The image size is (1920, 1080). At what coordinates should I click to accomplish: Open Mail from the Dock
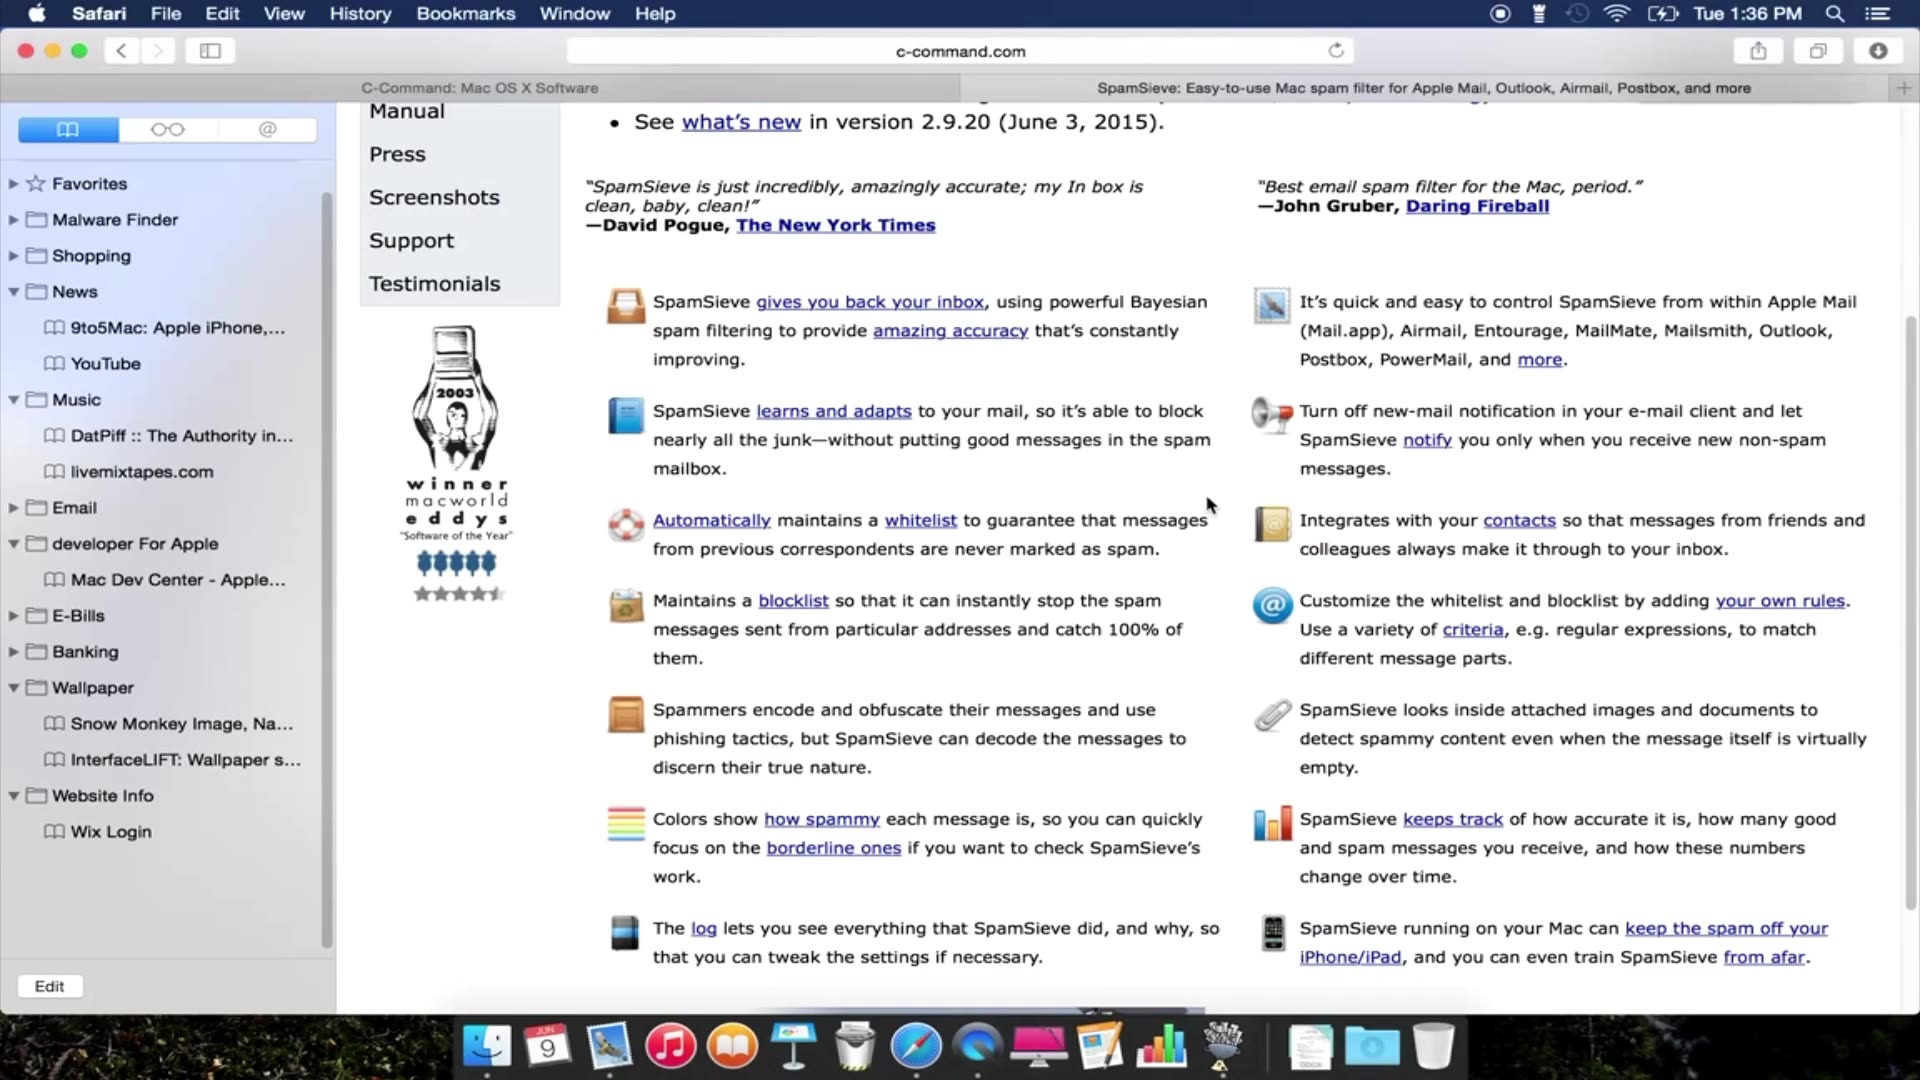(x=609, y=1046)
